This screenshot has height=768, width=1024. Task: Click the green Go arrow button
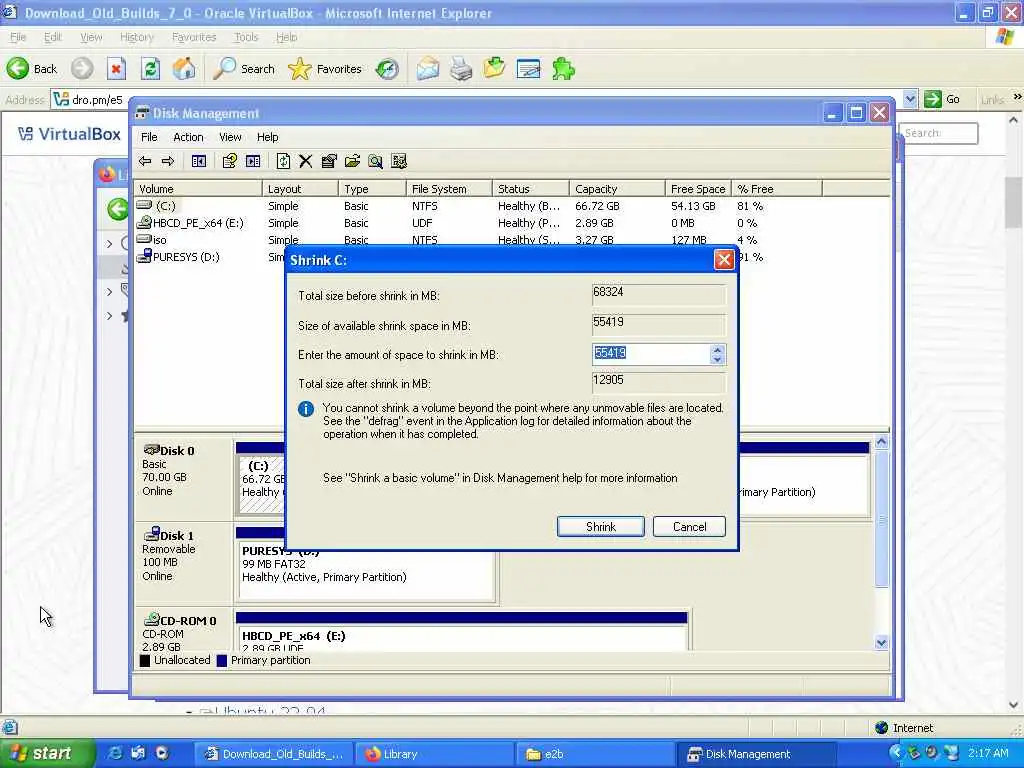(x=941, y=99)
